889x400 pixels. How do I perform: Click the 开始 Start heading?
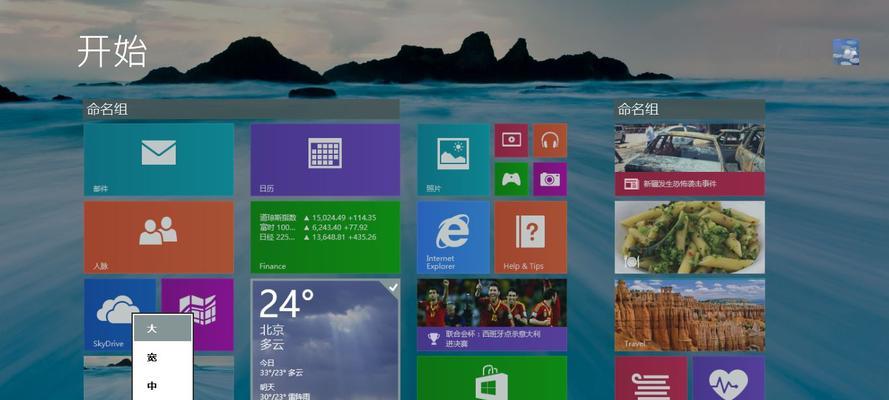pyautogui.click(x=112, y=51)
